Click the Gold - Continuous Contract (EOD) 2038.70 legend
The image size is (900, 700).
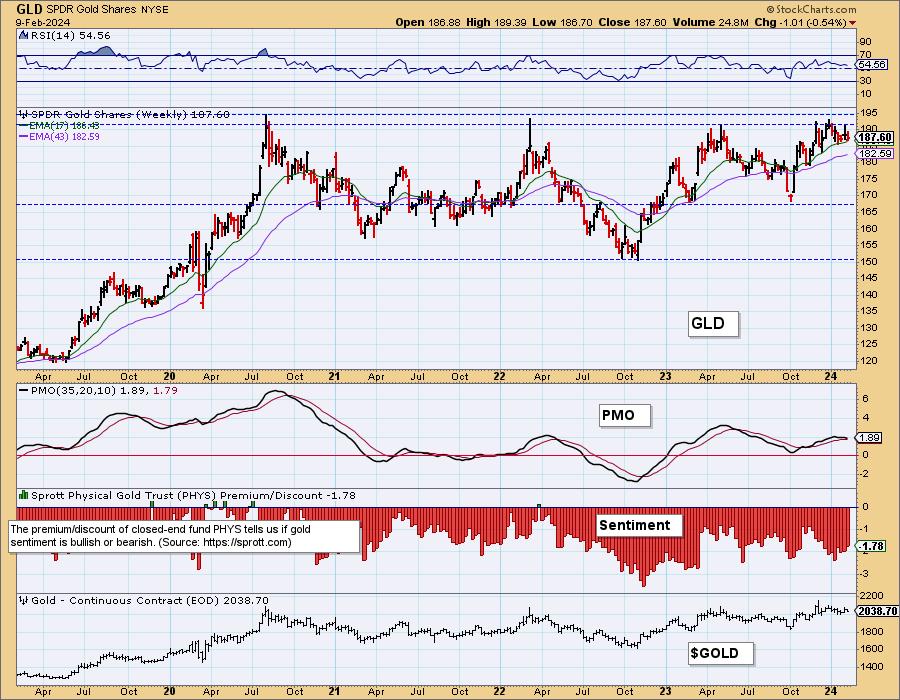150,600
